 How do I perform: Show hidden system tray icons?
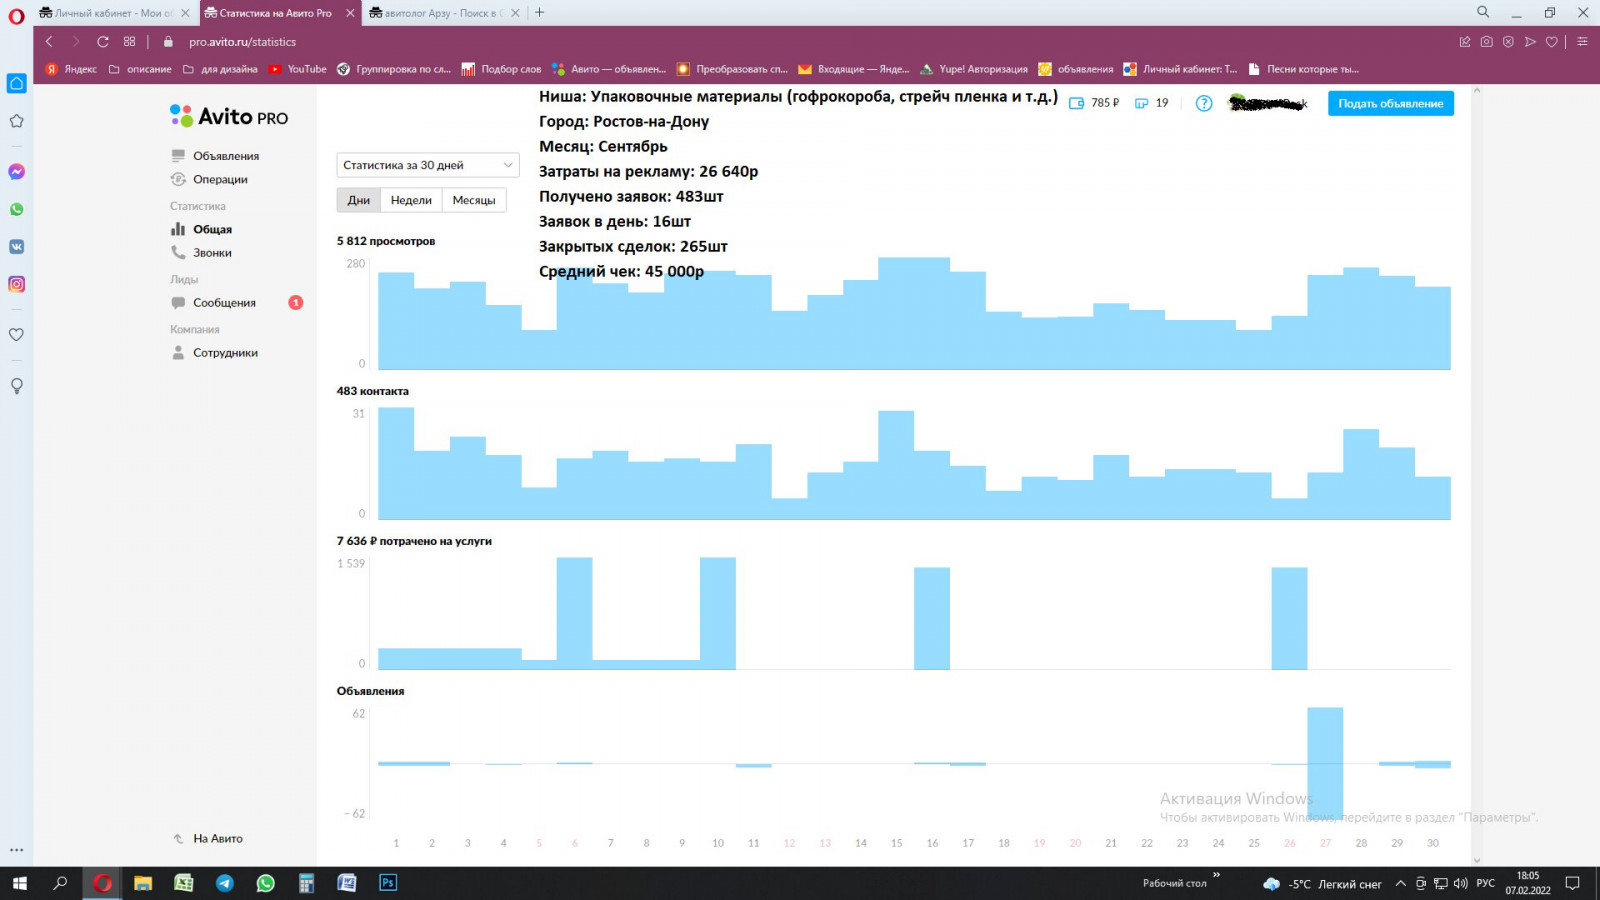[1400, 883]
